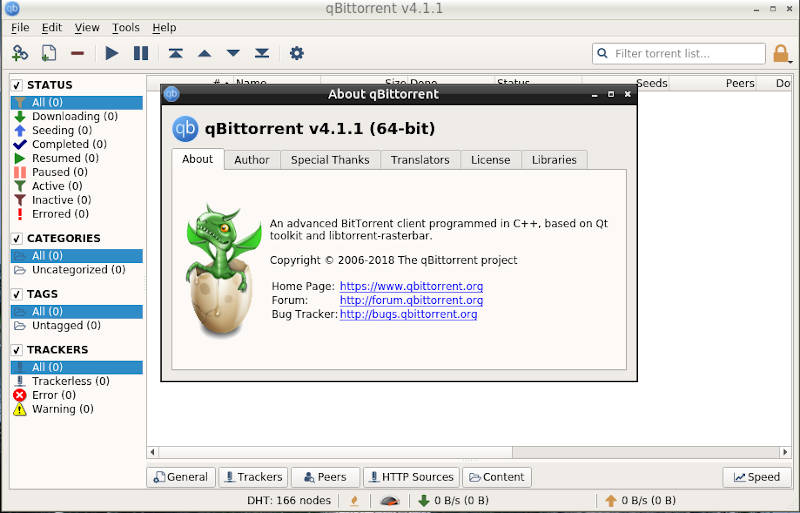
Task: Select tracker Error (0) filter
Action: point(77,395)
